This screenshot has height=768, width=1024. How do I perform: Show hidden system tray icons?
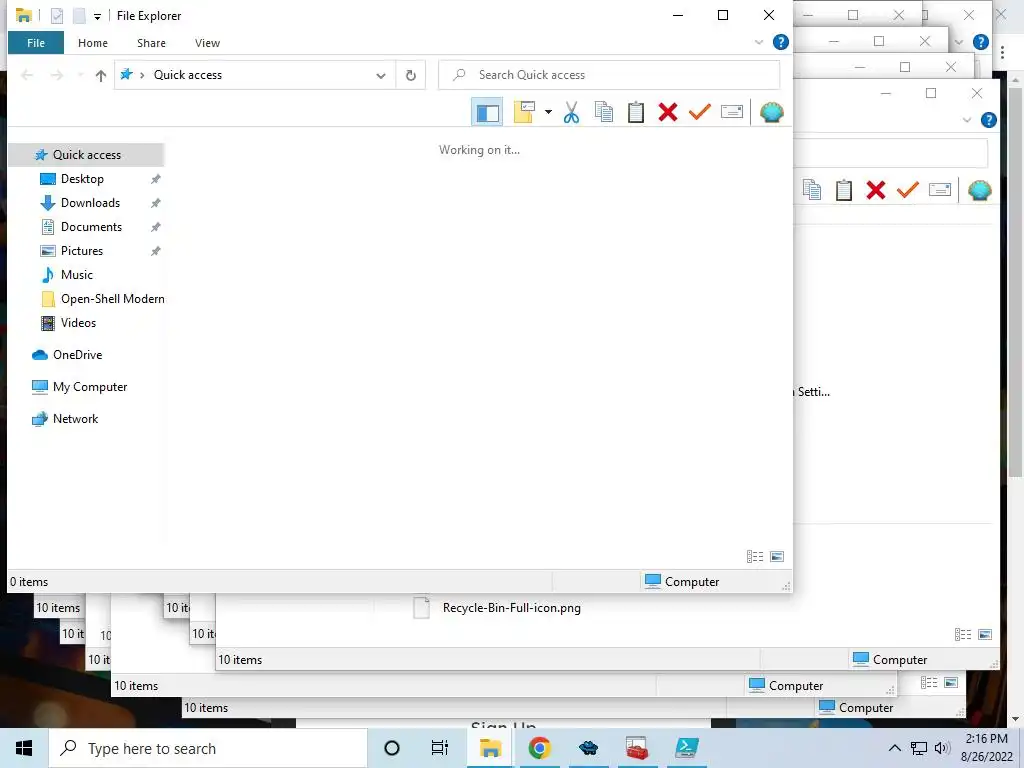click(895, 748)
